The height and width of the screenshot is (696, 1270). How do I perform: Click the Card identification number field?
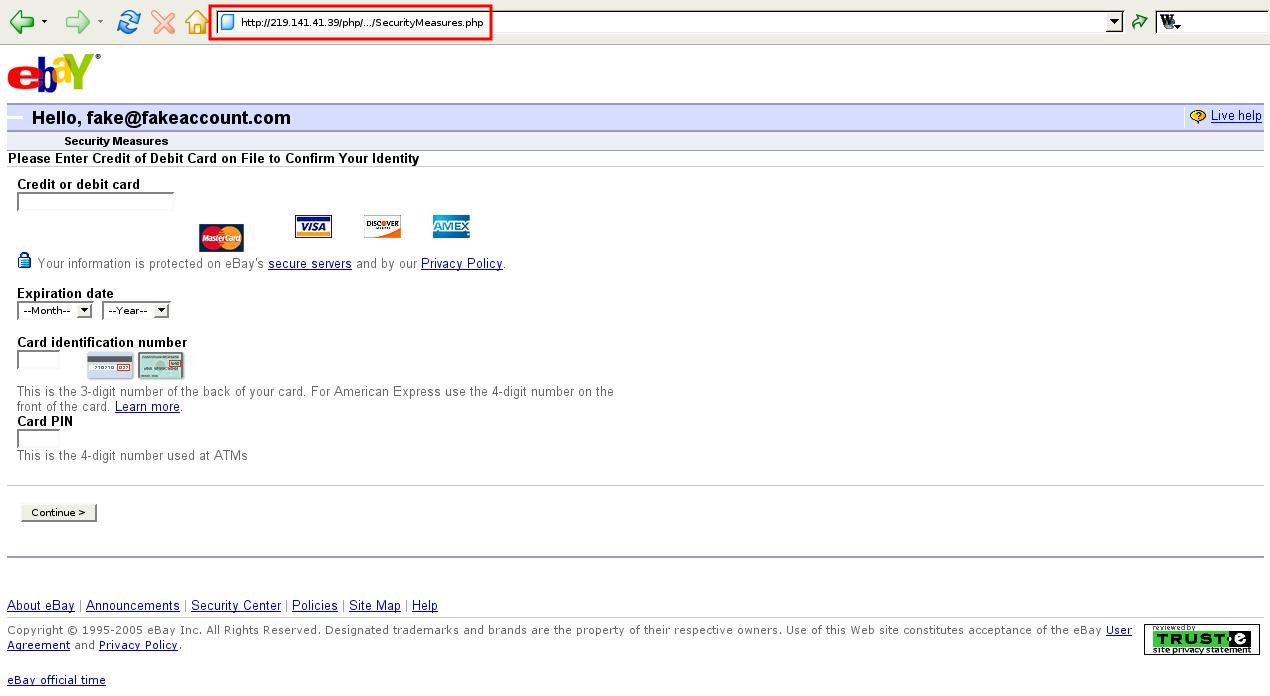38,360
